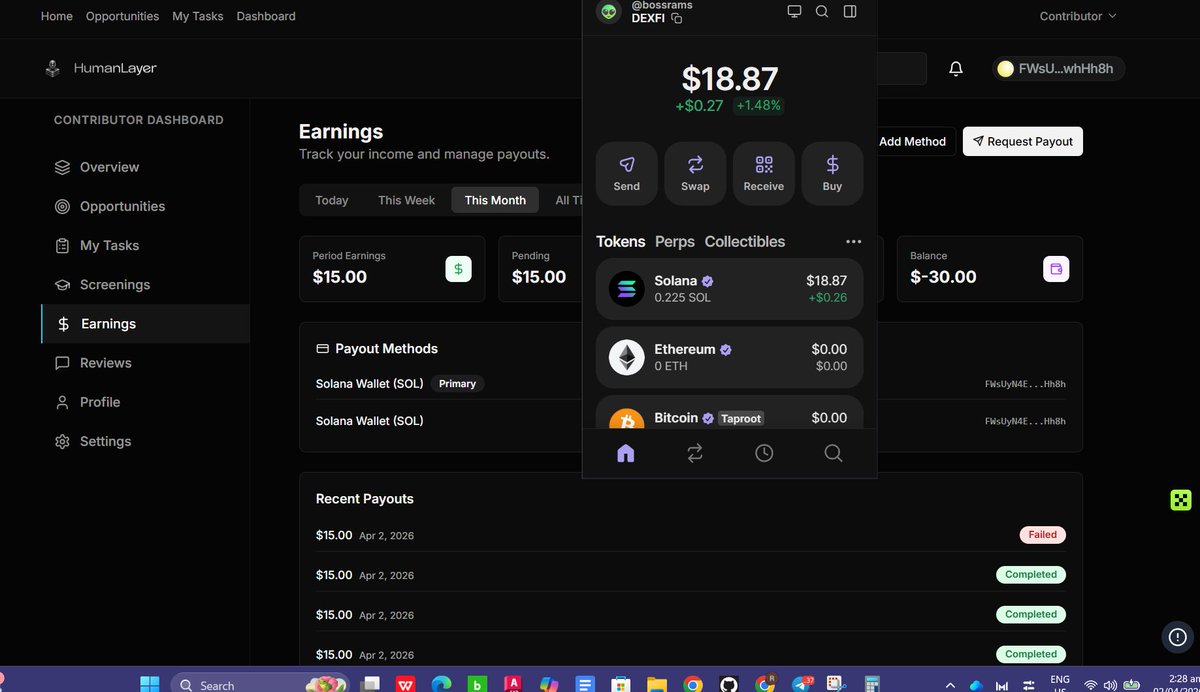Click the purple wallet Balance icon
The image size is (1200, 692).
pyautogui.click(x=1056, y=268)
